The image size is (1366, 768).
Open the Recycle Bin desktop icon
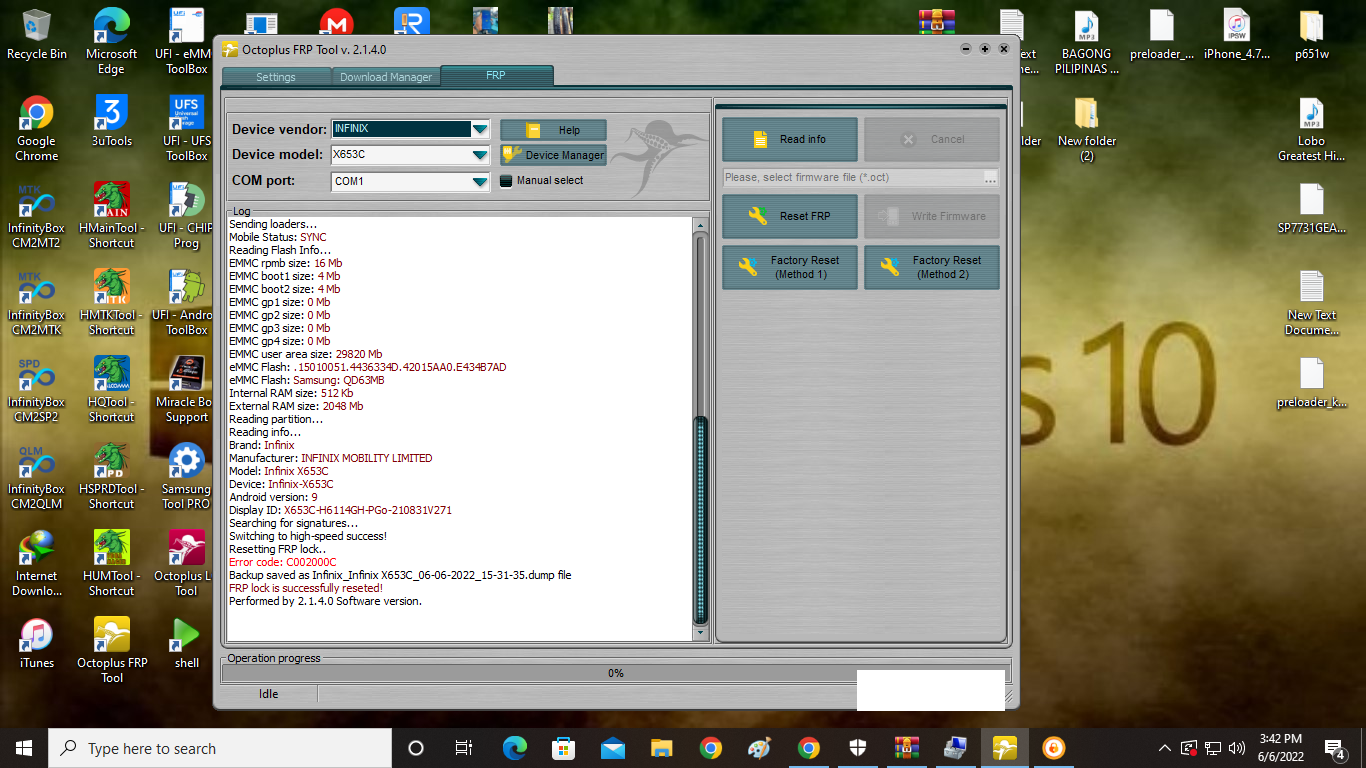(x=37, y=34)
